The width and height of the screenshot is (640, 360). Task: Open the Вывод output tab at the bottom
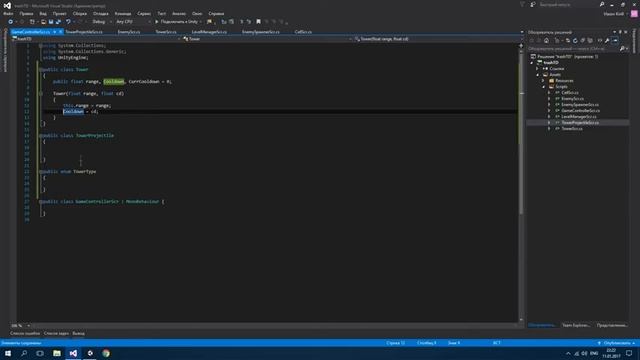point(78,333)
